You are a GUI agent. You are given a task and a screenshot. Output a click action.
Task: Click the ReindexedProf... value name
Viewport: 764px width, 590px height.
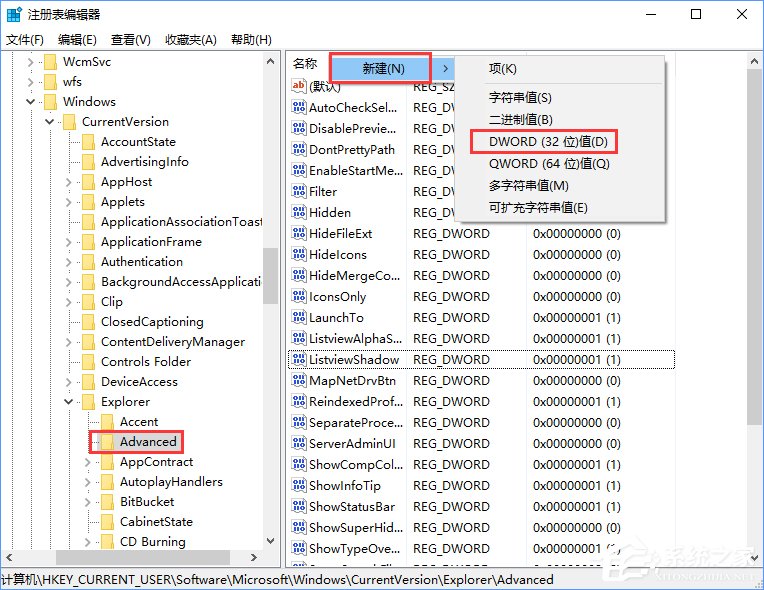pos(356,401)
